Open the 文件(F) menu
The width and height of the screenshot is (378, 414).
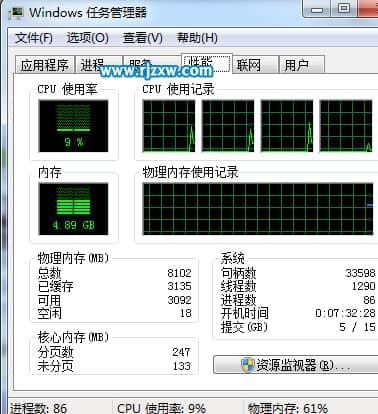pyautogui.click(x=34, y=38)
